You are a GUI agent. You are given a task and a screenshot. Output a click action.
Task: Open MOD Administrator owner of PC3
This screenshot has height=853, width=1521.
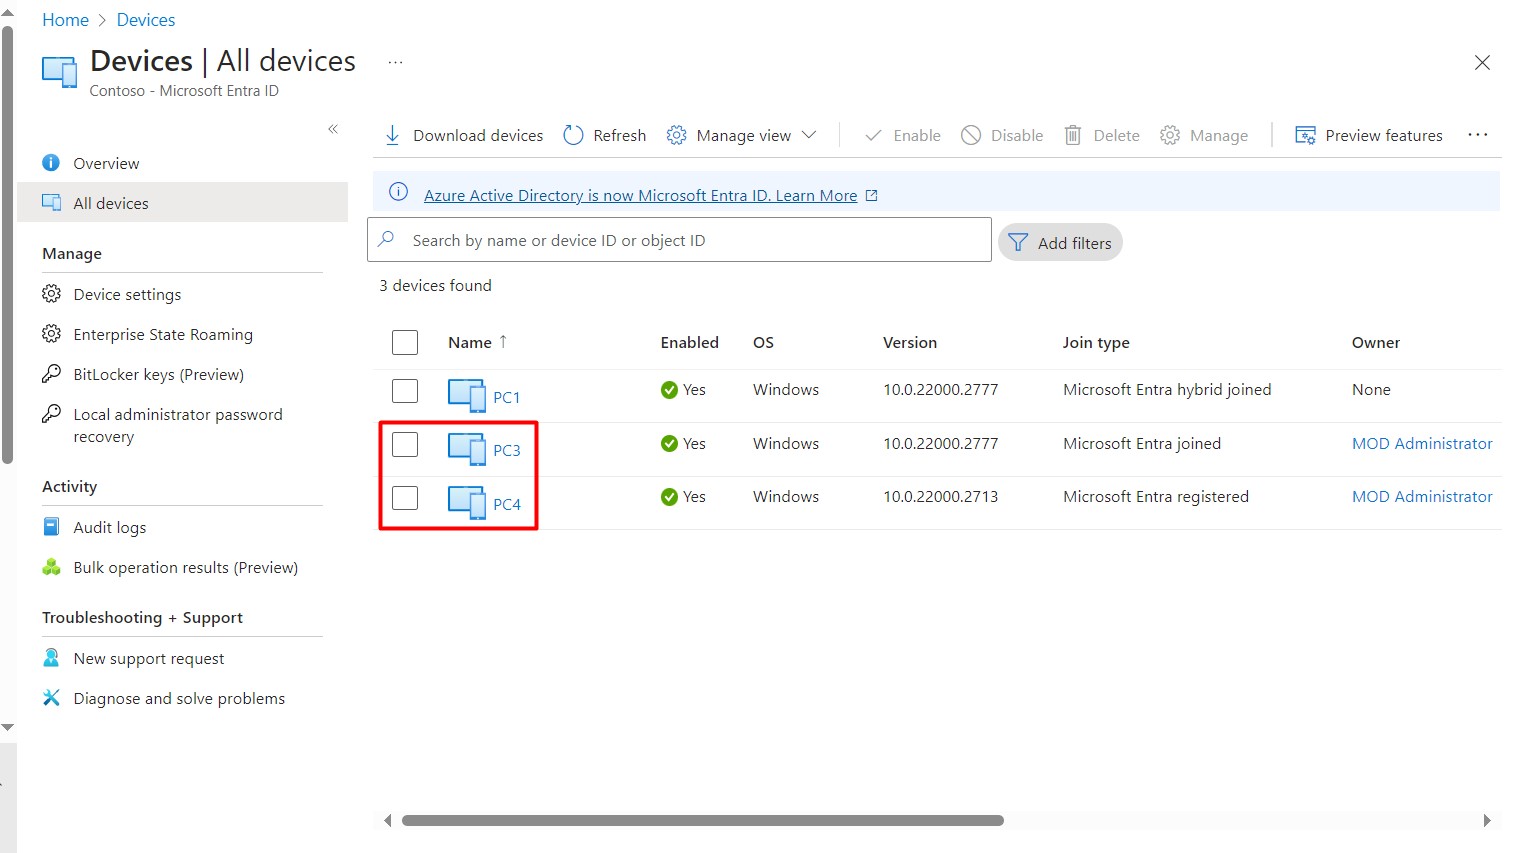1422,443
